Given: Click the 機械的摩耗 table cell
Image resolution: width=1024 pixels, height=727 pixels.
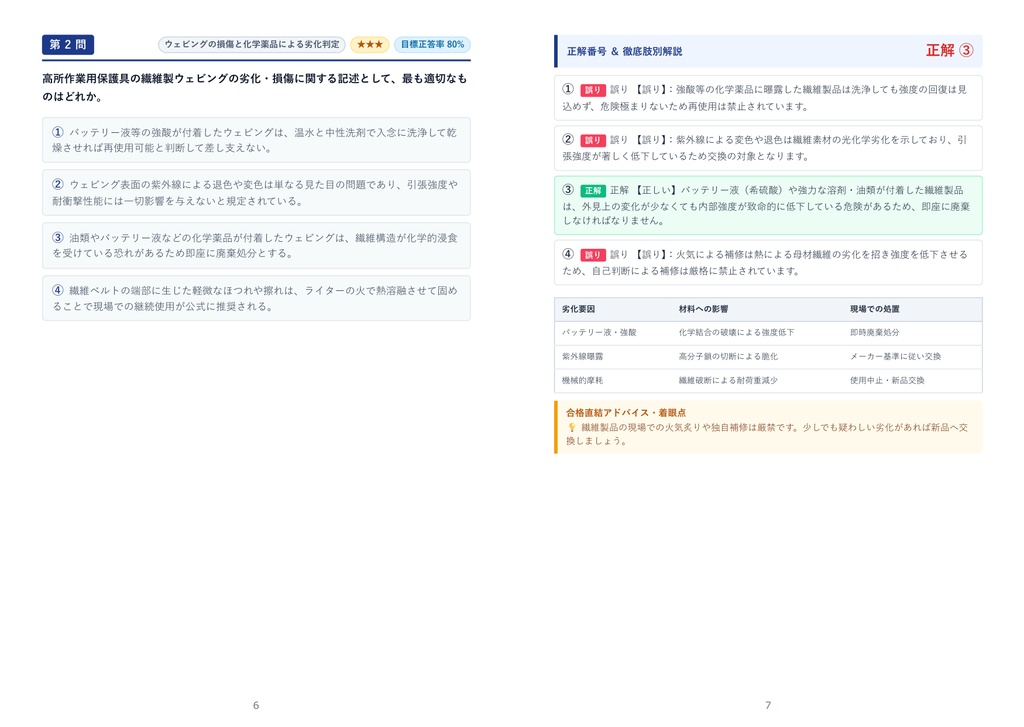Looking at the screenshot, I should 583,380.
